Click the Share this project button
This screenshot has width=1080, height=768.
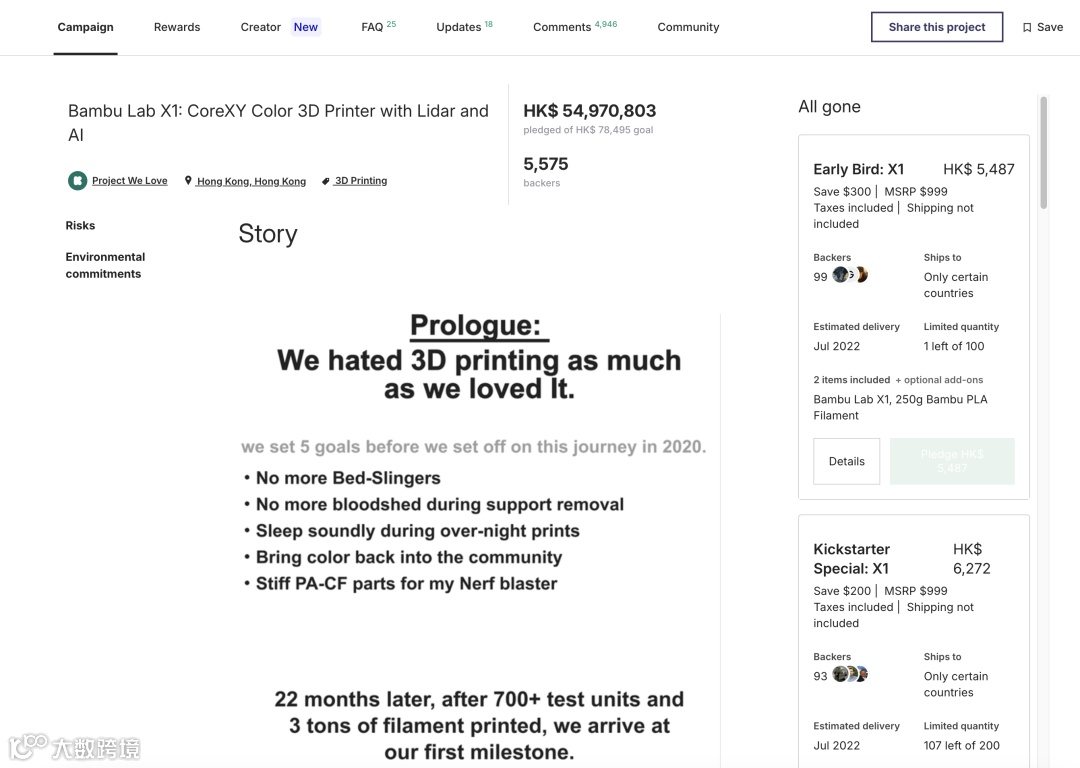tap(937, 27)
